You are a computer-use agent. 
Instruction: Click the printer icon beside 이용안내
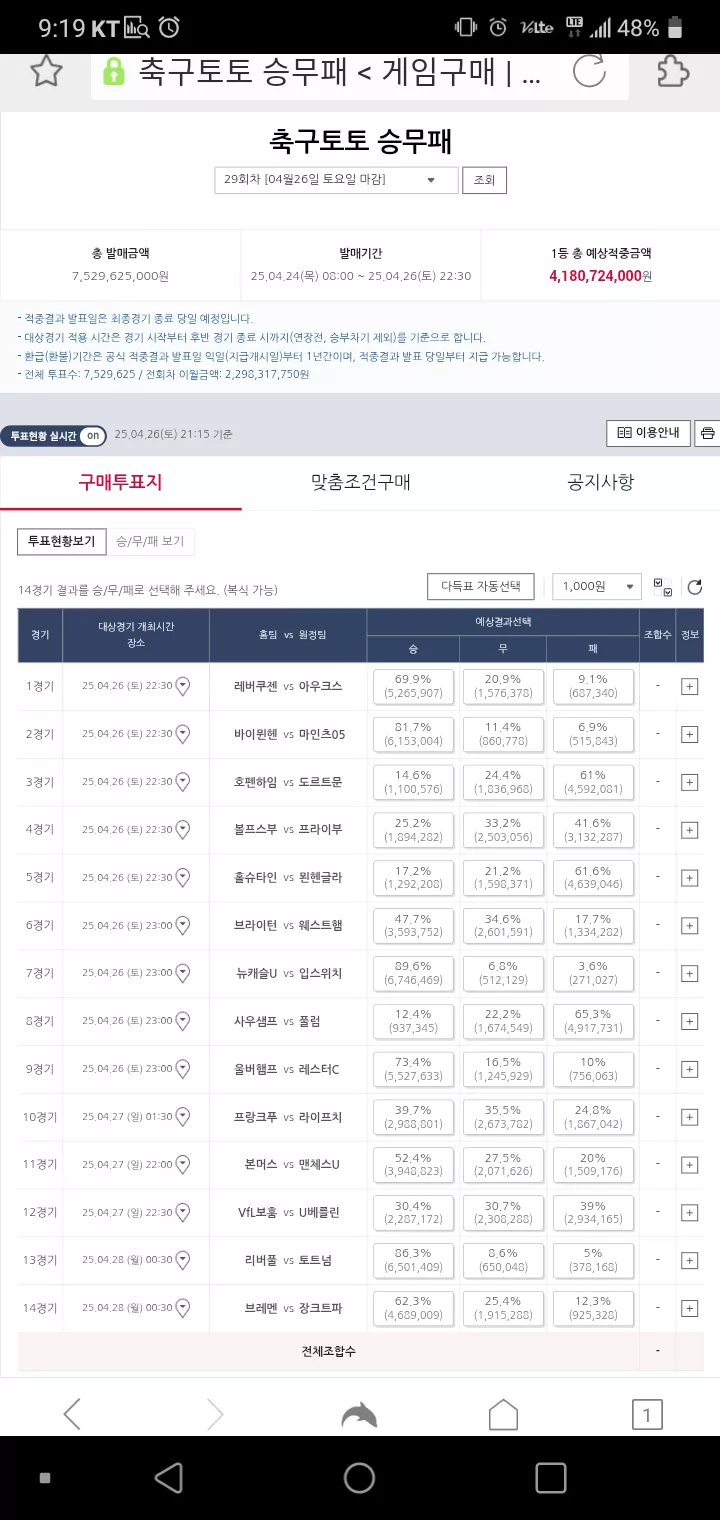pyautogui.click(x=708, y=433)
